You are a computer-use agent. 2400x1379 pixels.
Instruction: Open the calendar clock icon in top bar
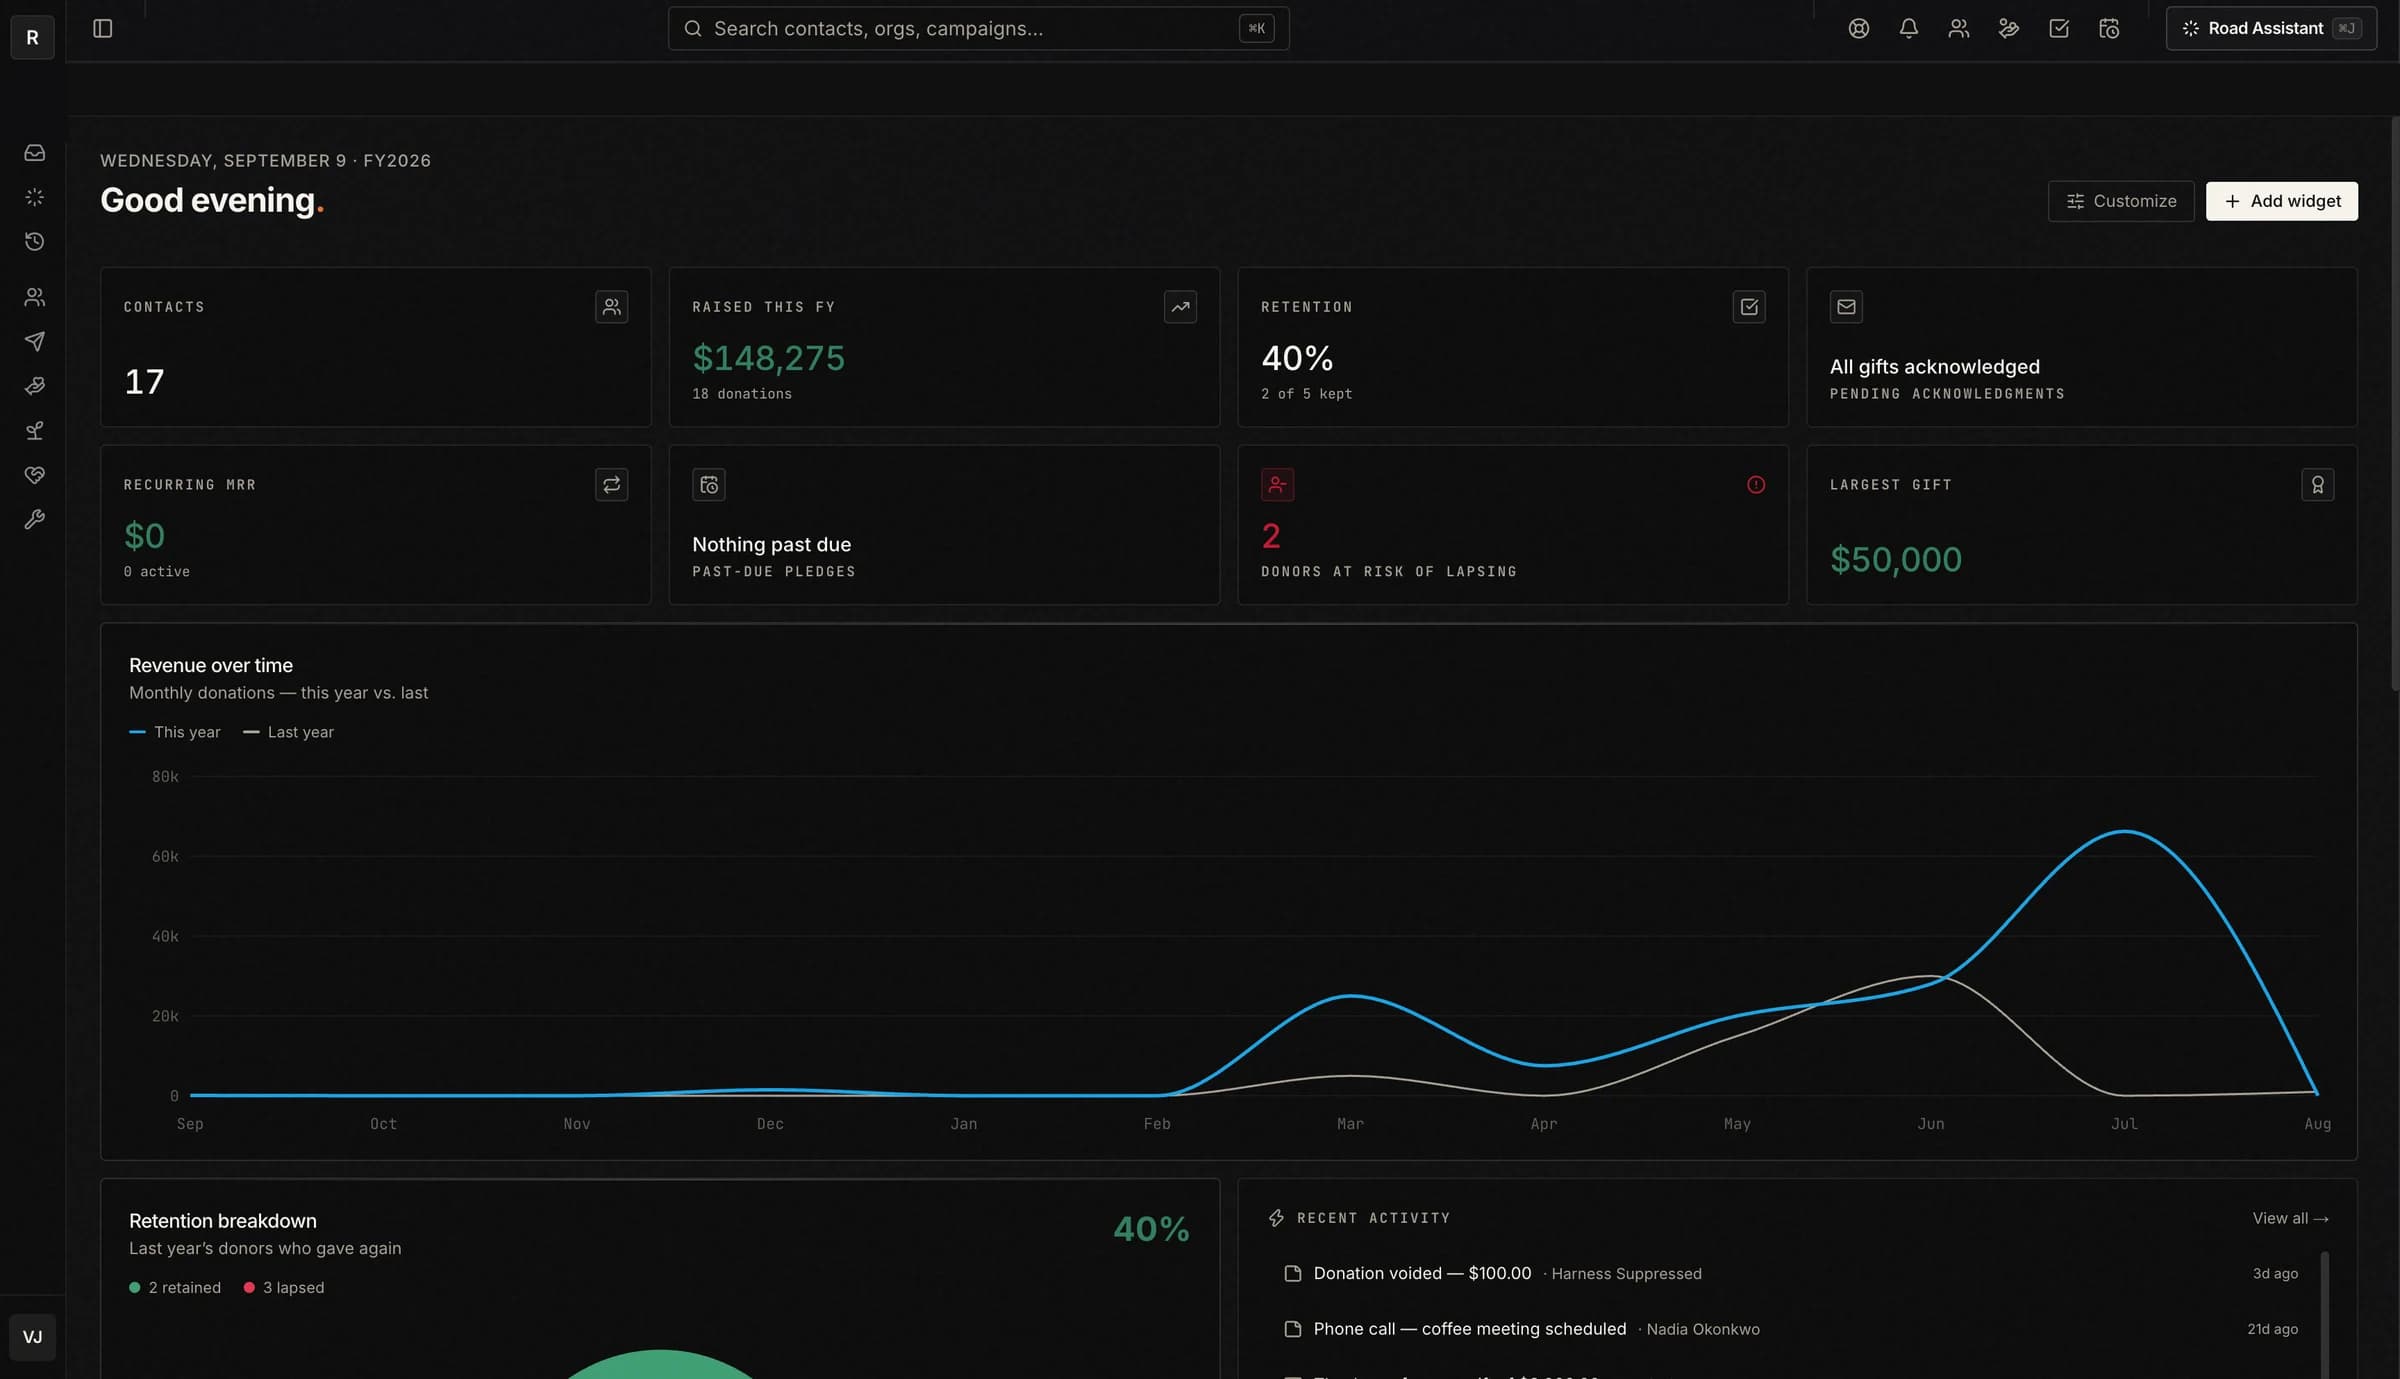pyautogui.click(x=2108, y=28)
